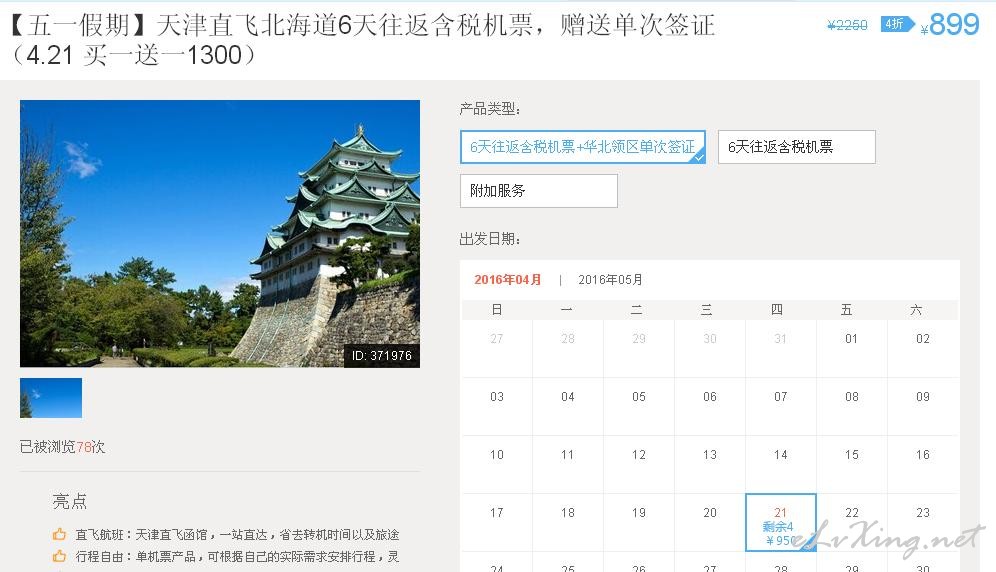Click calendar date 09

coord(922,397)
